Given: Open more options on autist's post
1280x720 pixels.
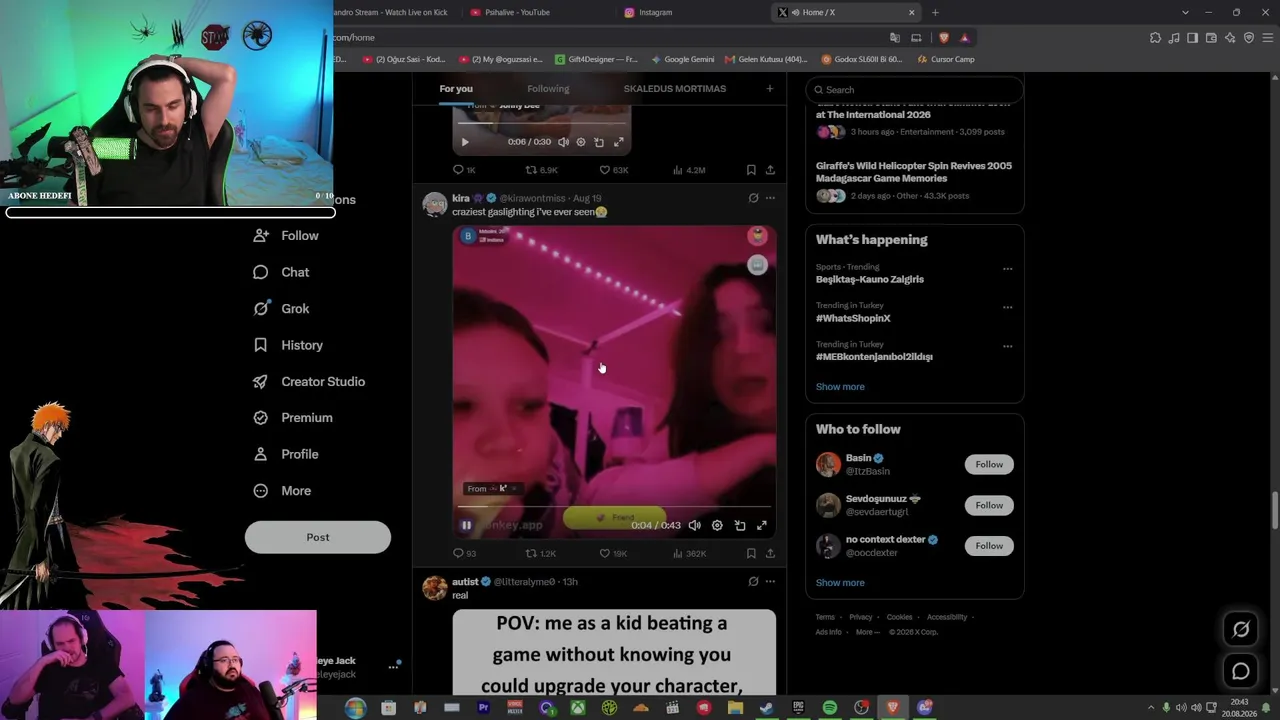Looking at the screenshot, I should tap(770, 581).
